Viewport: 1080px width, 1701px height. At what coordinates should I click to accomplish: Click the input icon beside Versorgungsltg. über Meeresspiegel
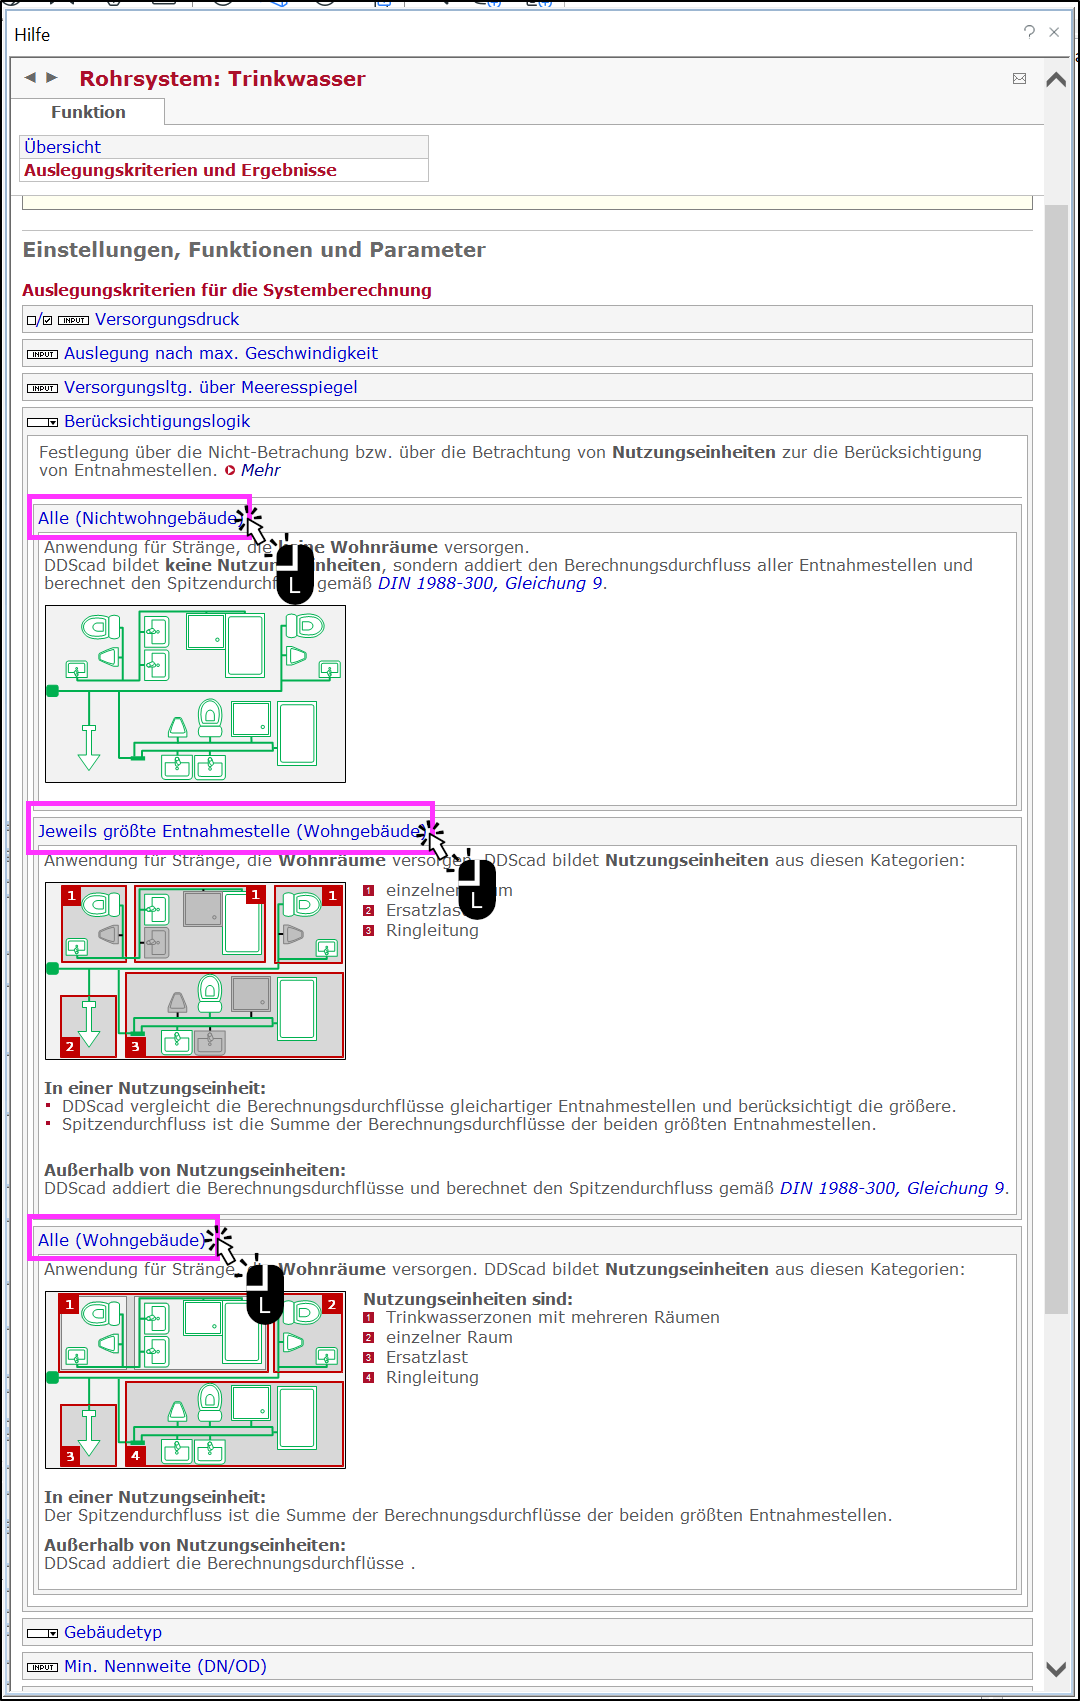[43, 388]
